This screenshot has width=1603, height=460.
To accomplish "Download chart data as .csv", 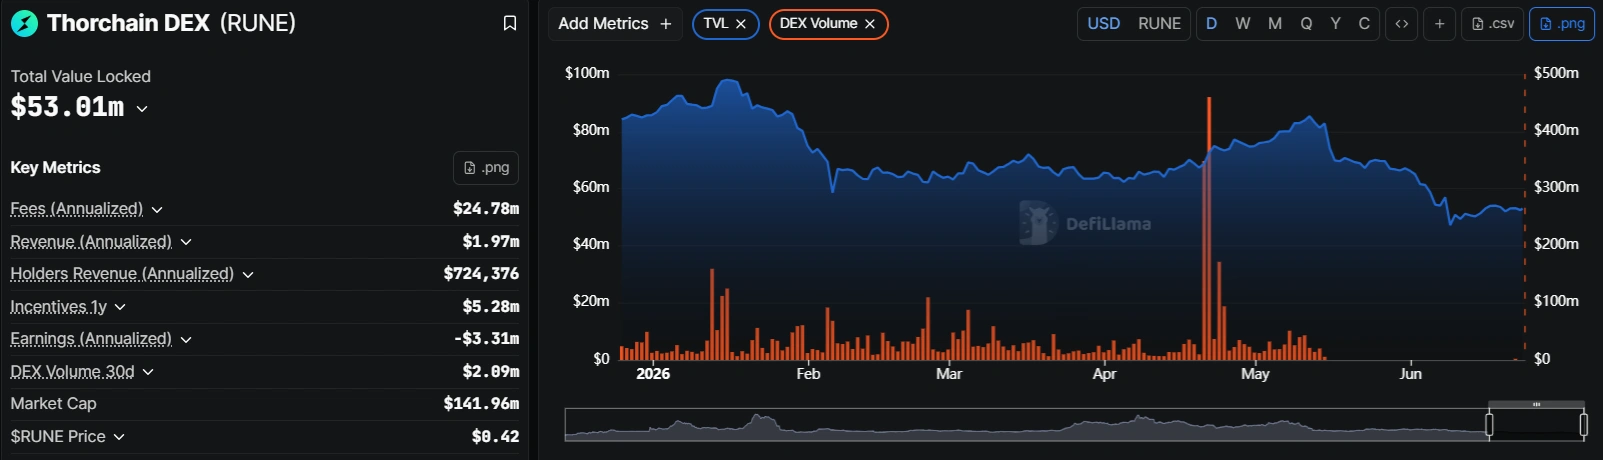I will [x=1493, y=24].
